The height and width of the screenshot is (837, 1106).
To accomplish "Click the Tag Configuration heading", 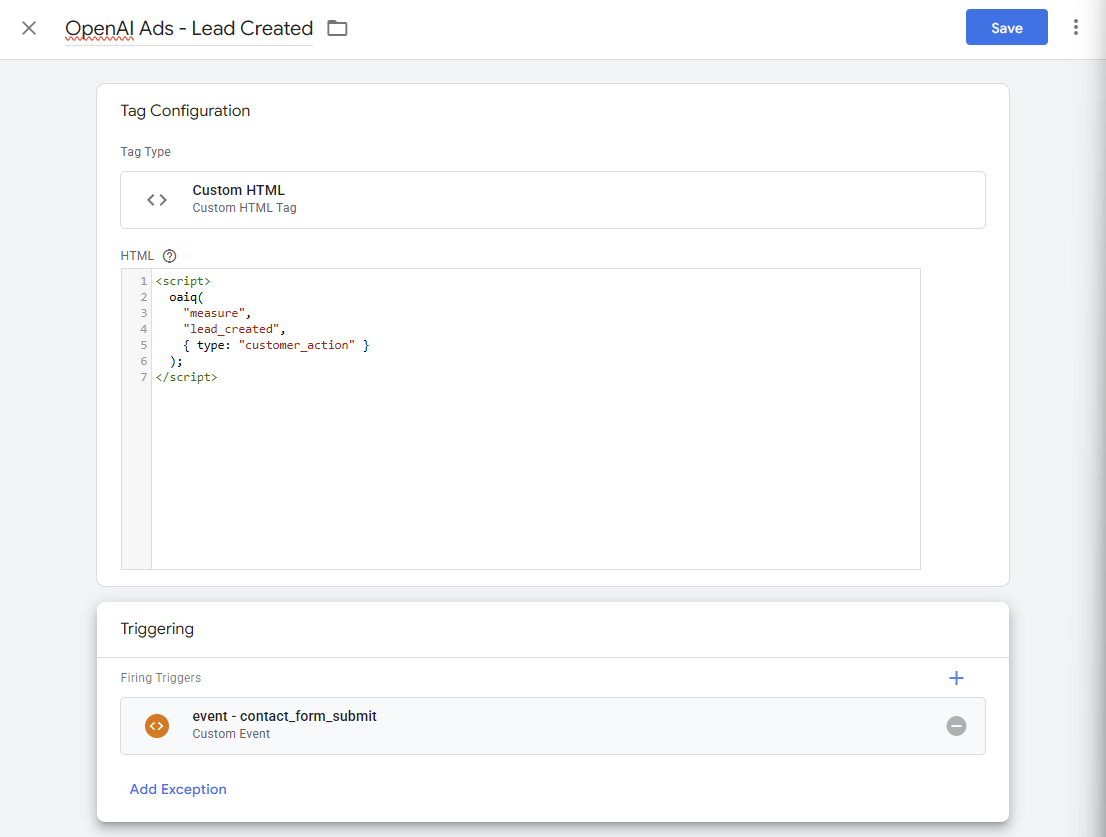I will [x=185, y=111].
